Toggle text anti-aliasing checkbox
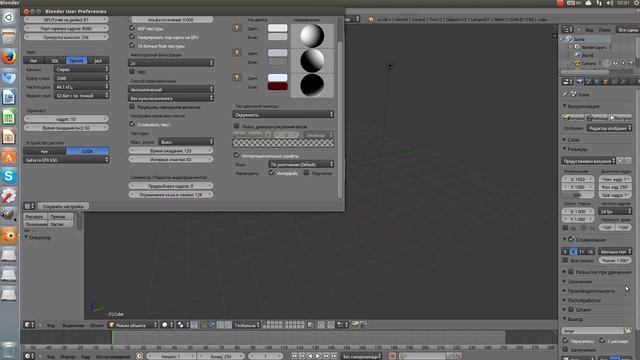Screen dimensions: 640x360 click(132, 124)
